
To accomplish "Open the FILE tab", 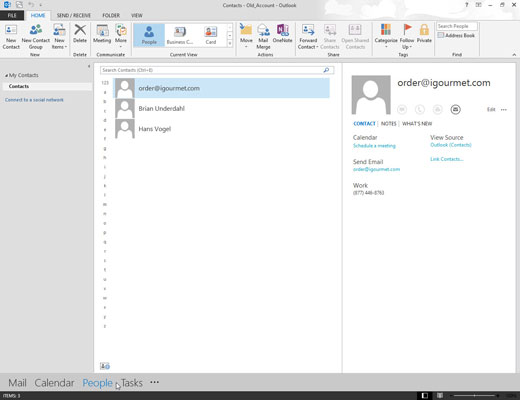I will click(x=12, y=15).
